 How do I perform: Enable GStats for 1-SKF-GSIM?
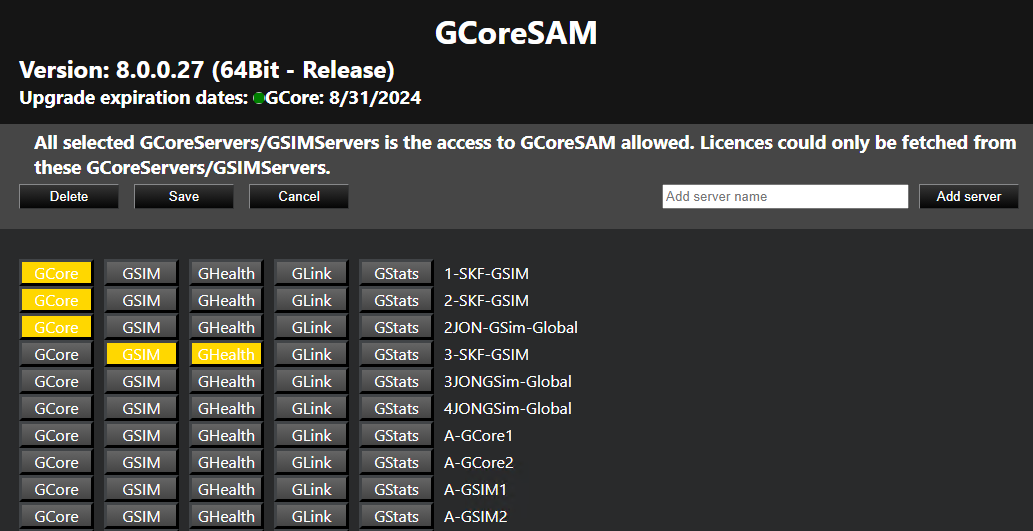point(396,273)
